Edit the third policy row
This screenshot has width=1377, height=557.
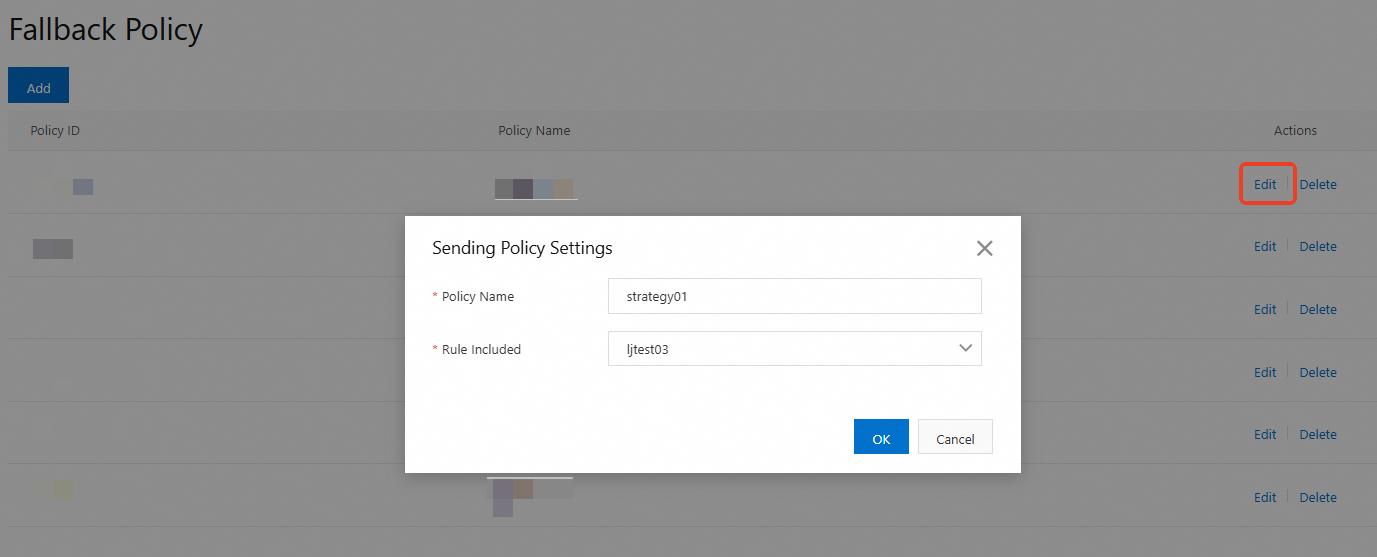click(x=1265, y=309)
